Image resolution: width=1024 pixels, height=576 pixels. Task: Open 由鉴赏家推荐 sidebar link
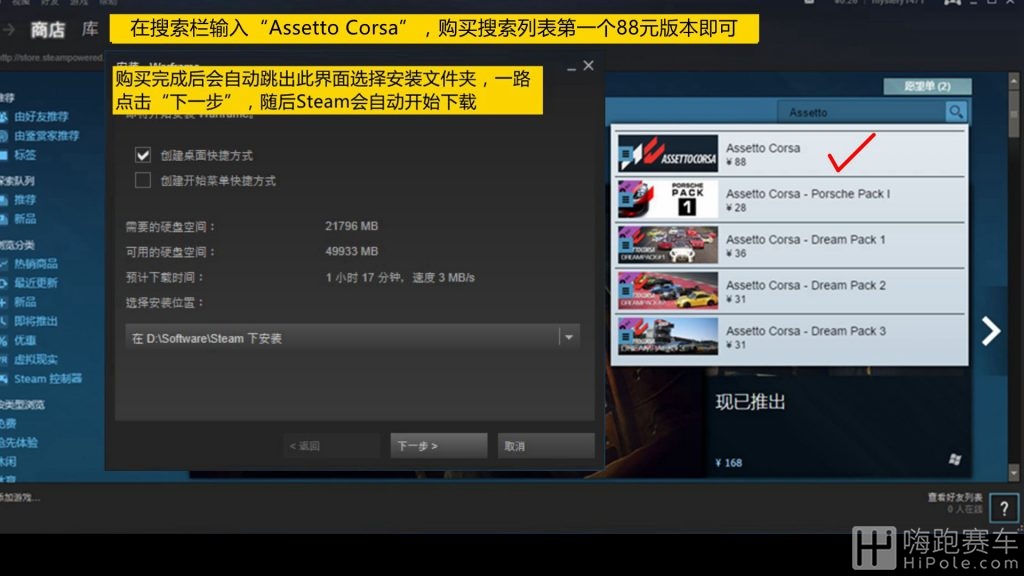pyautogui.click(x=46, y=136)
